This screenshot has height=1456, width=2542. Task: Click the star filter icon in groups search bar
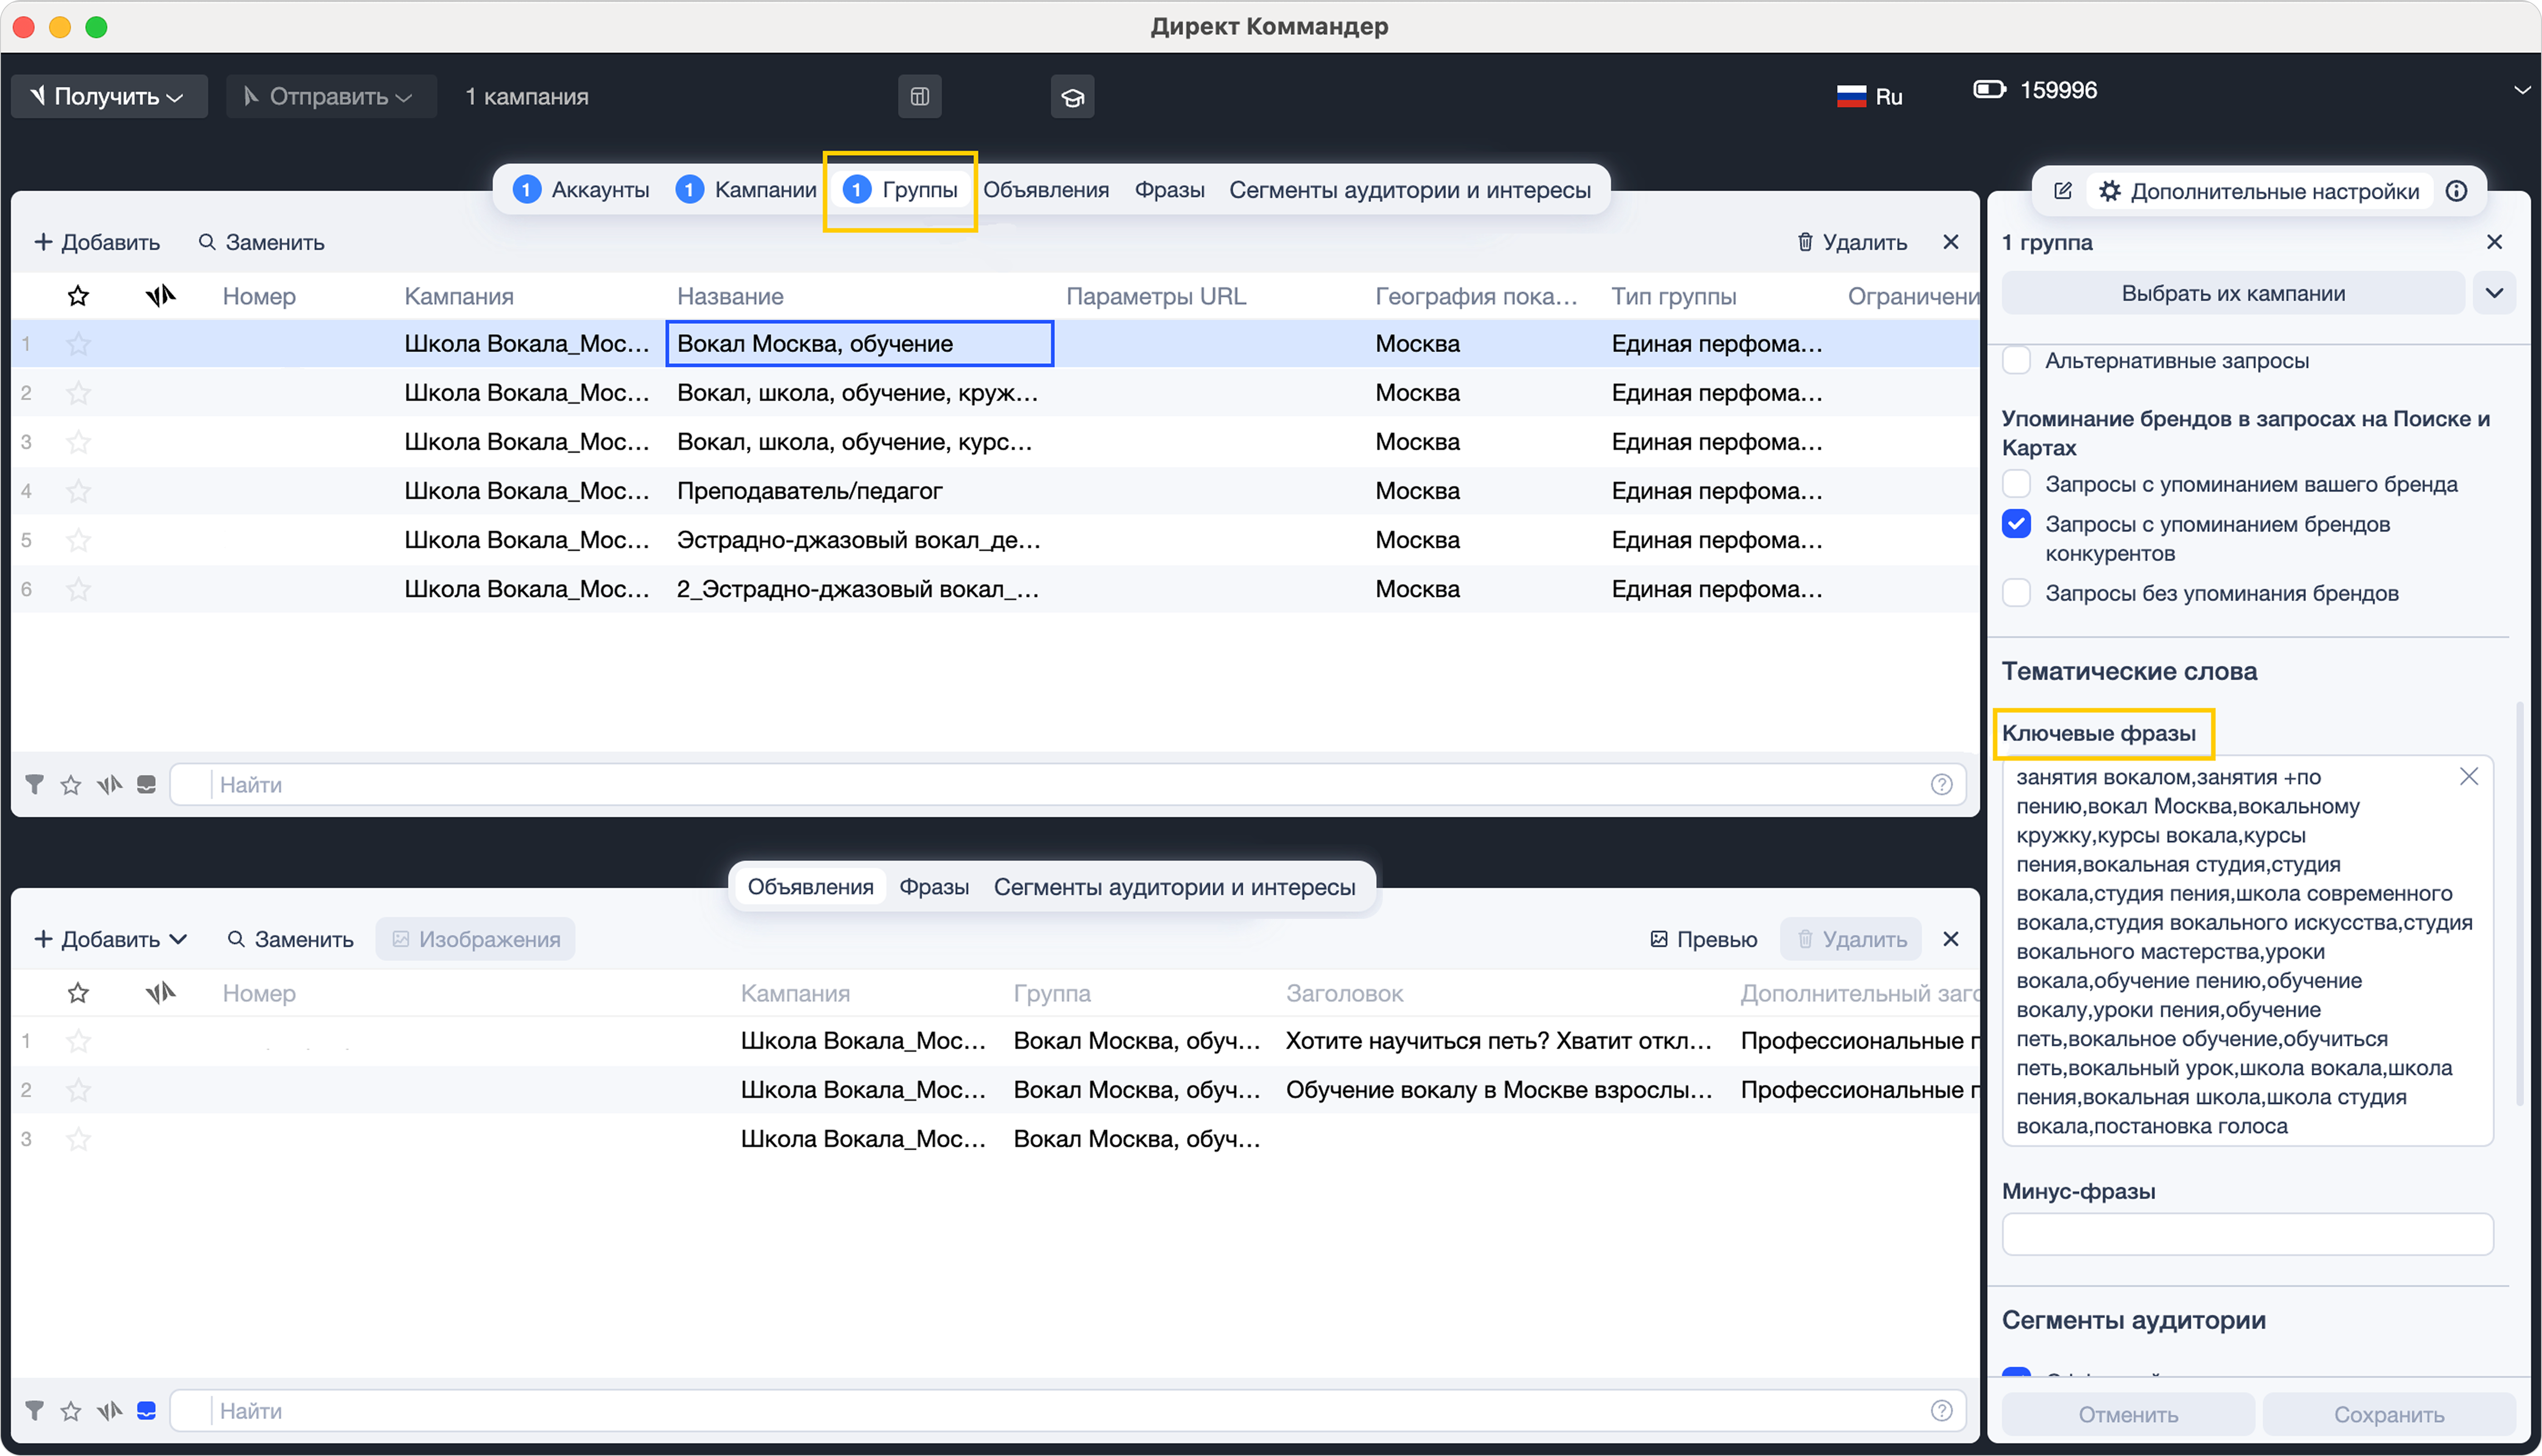point(71,785)
